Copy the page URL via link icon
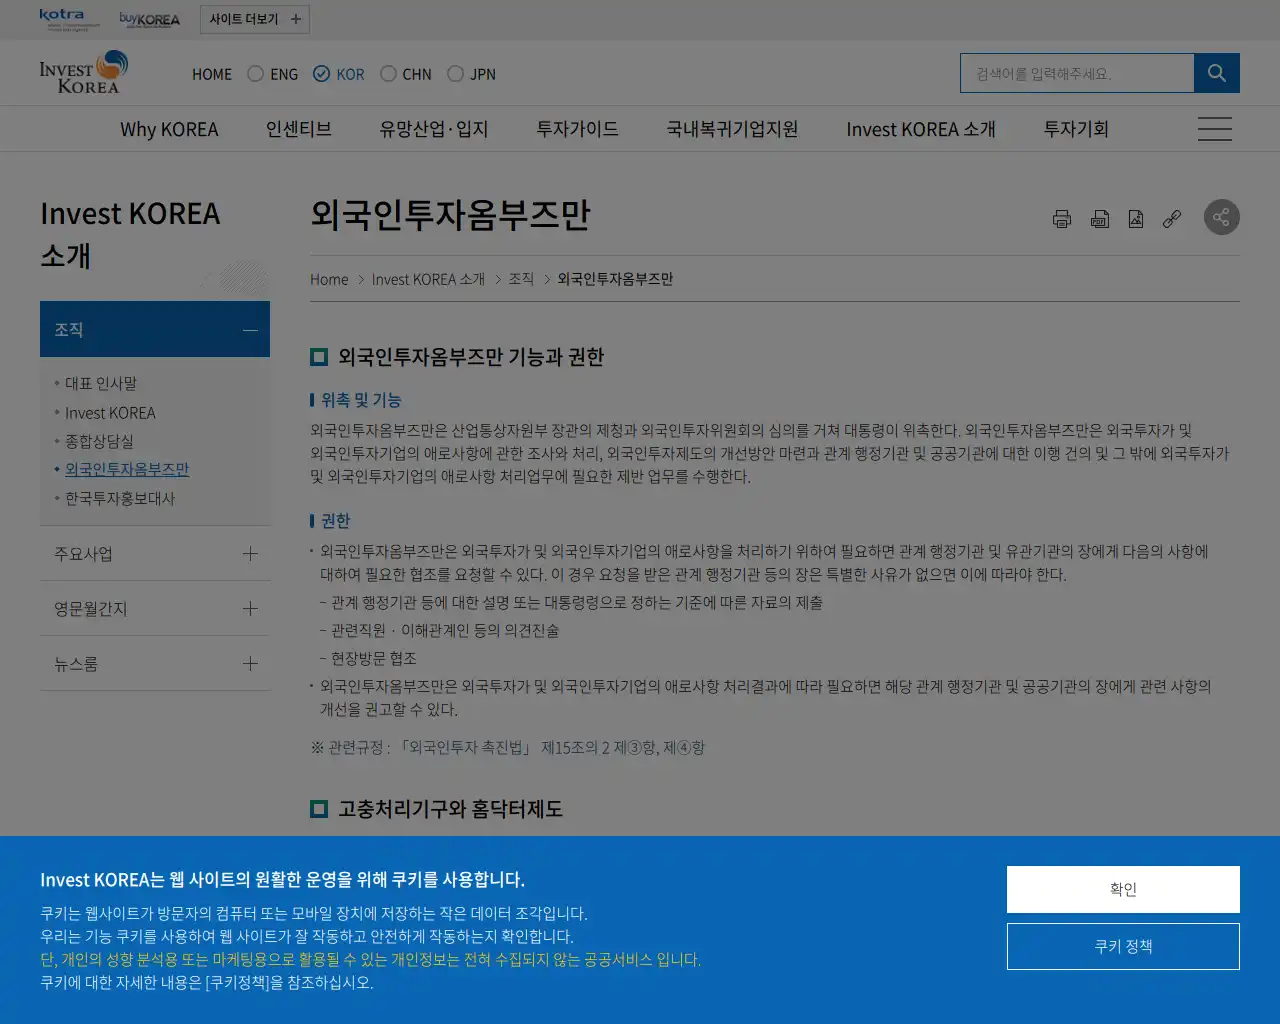The height and width of the screenshot is (1024, 1280). pos(1172,217)
